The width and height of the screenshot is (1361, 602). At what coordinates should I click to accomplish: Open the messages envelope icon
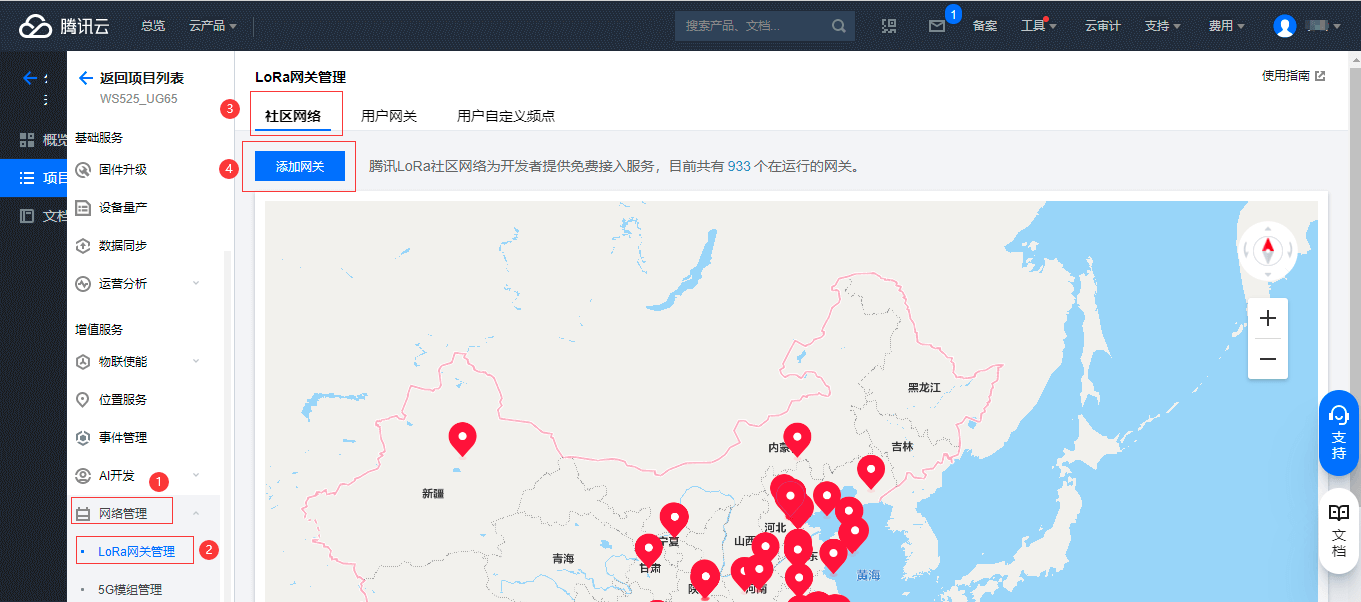(x=937, y=26)
